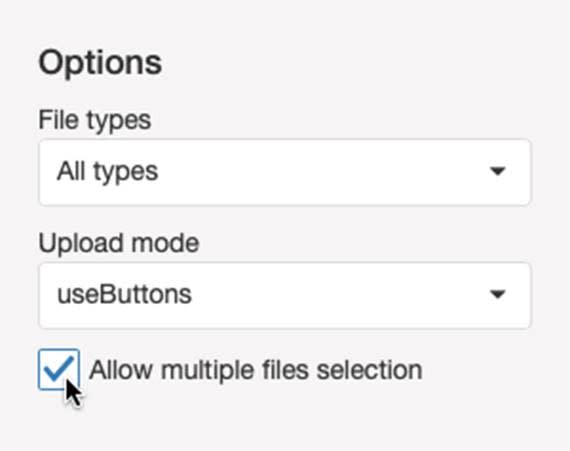This screenshot has height=451, width=570.
Task: Click the 'File types' field label
Action: (x=95, y=121)
